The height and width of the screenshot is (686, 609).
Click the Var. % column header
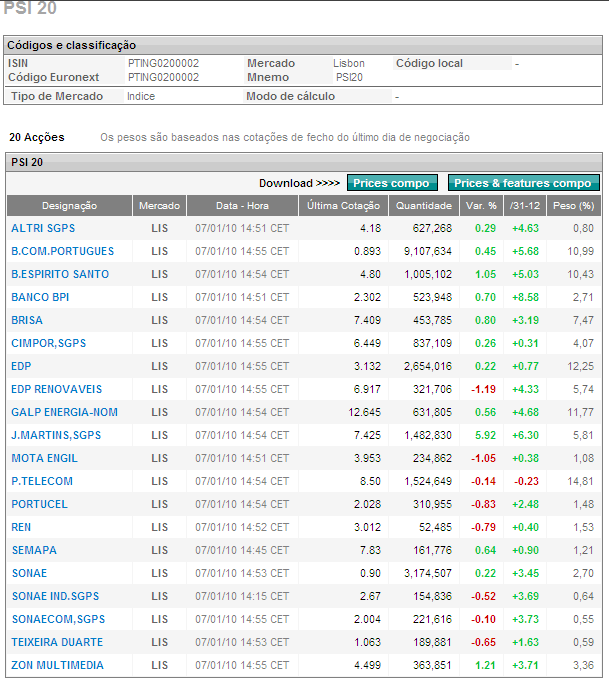coord(481,206)
